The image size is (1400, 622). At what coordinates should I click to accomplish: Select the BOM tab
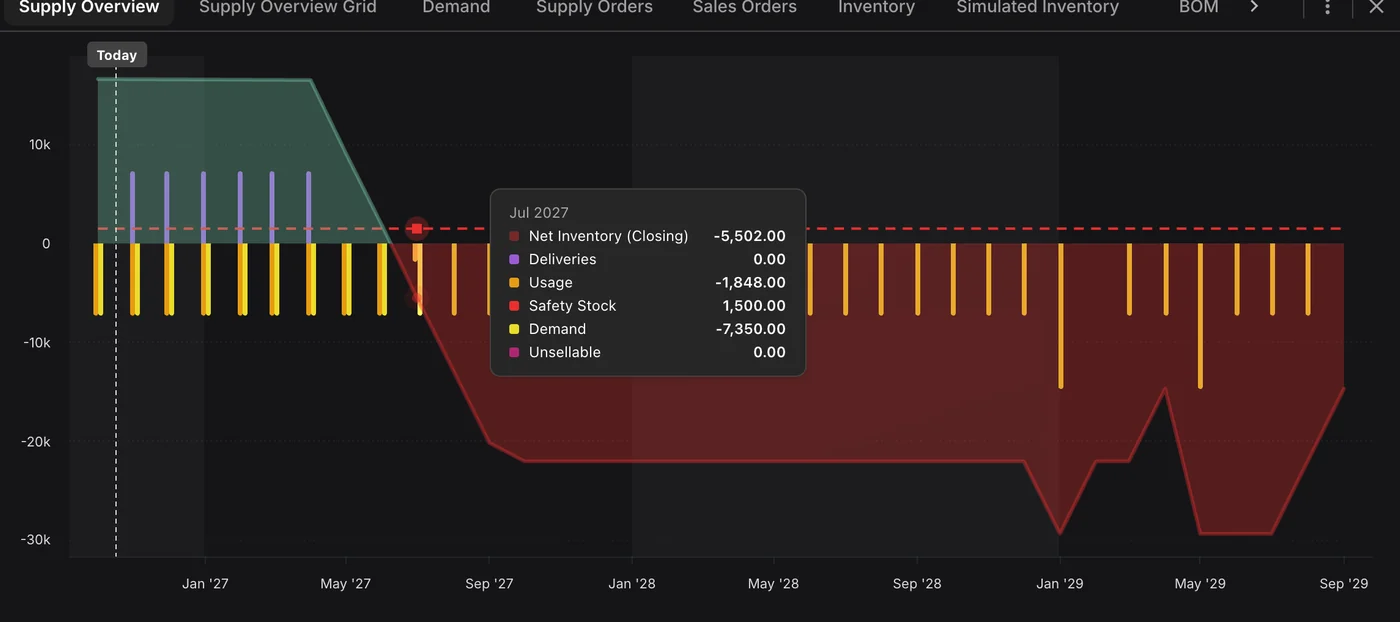[x=1198, y=8]
